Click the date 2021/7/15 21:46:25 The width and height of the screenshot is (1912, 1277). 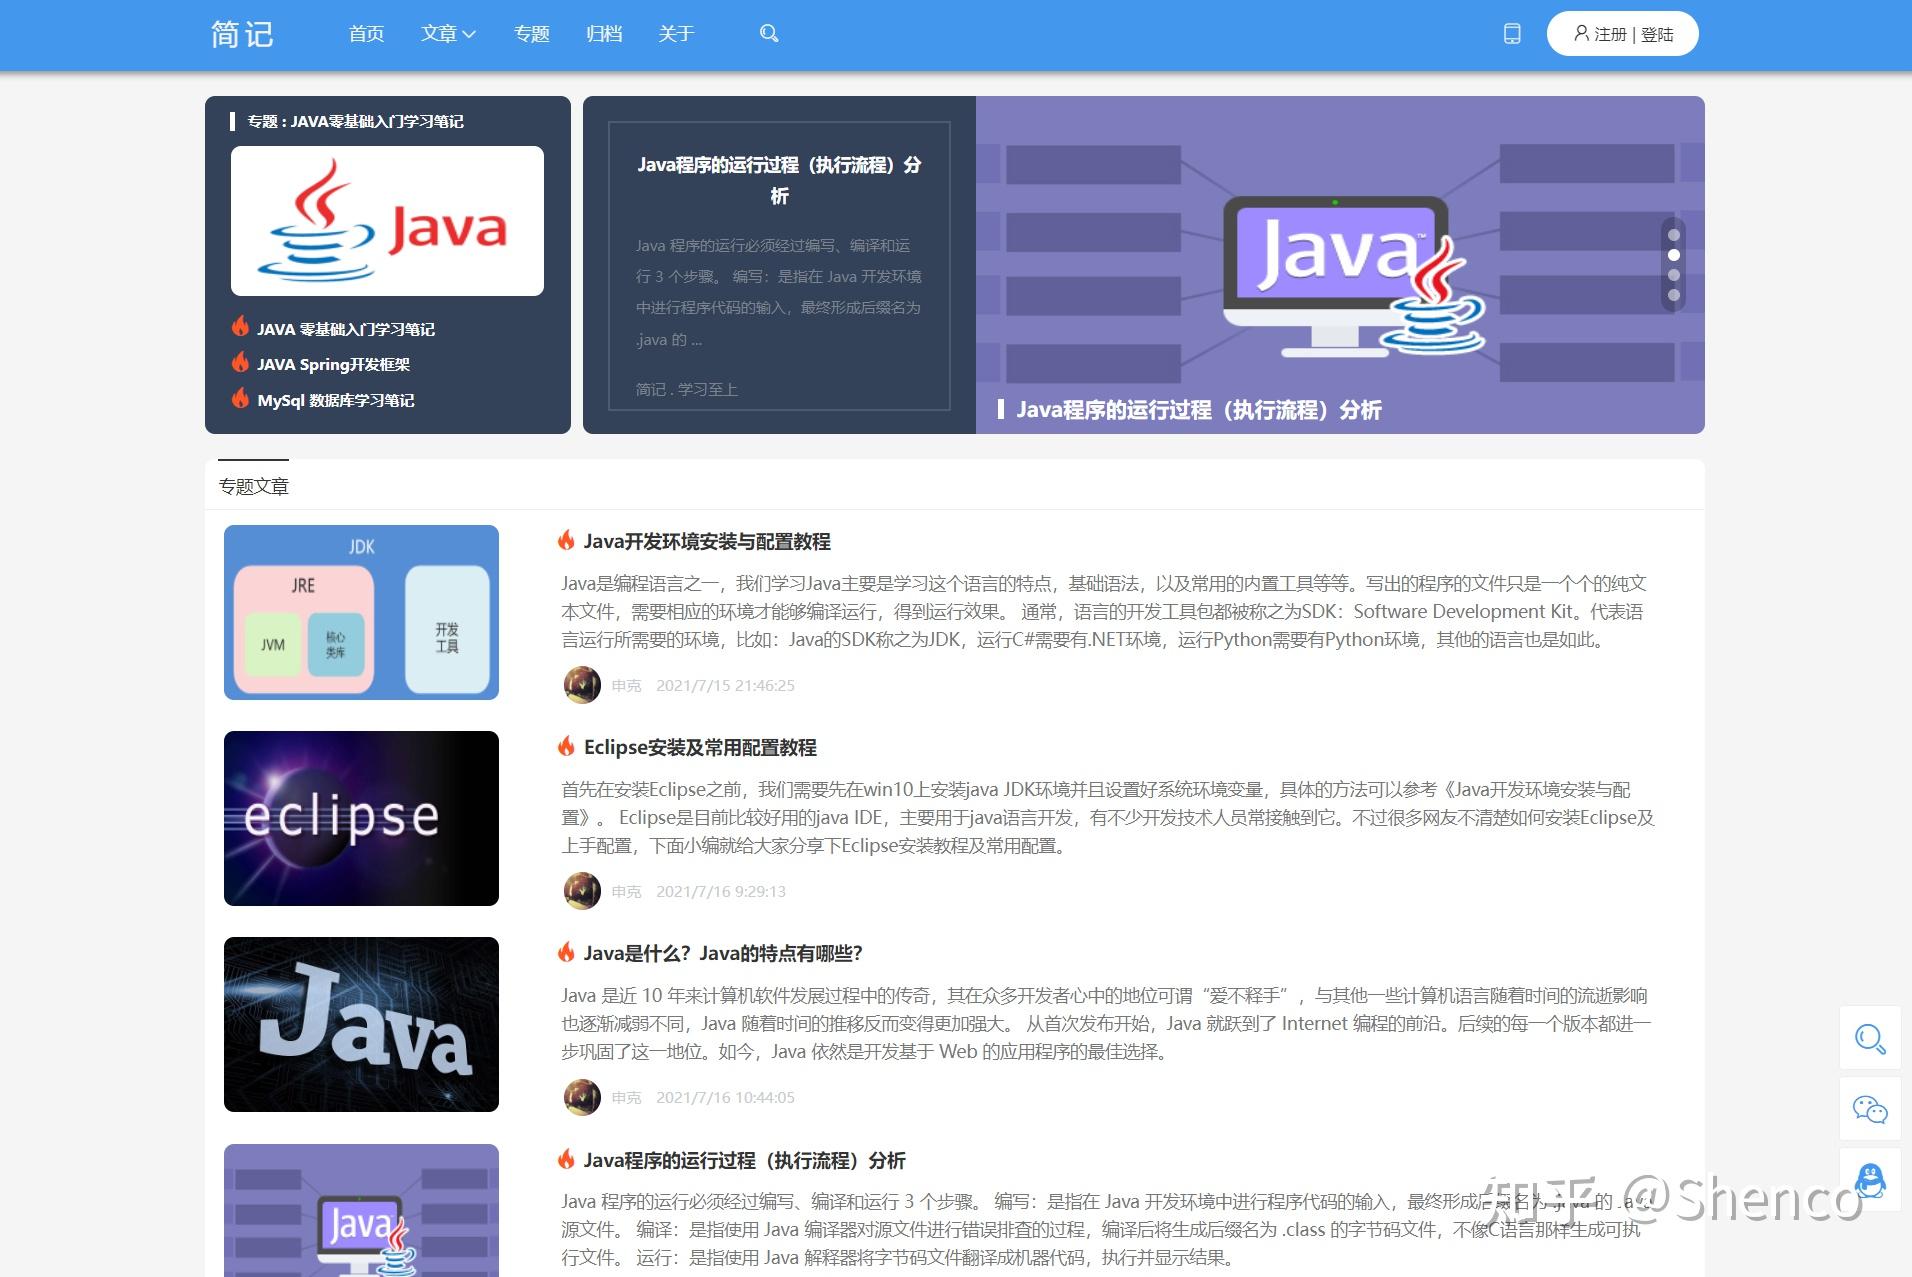tap(725, 686)
